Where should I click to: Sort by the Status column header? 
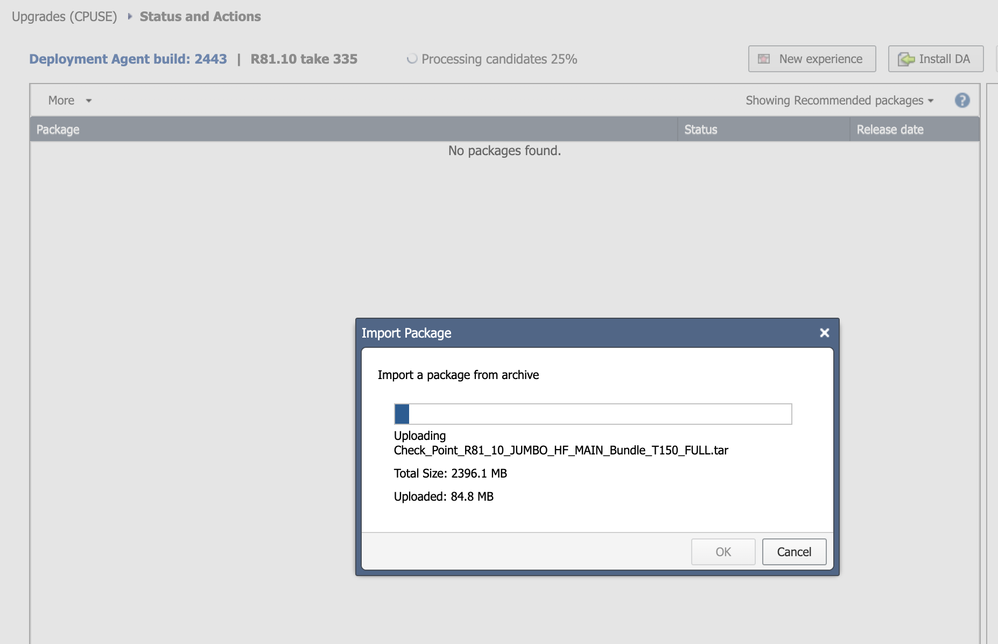(x=764, y=129)
